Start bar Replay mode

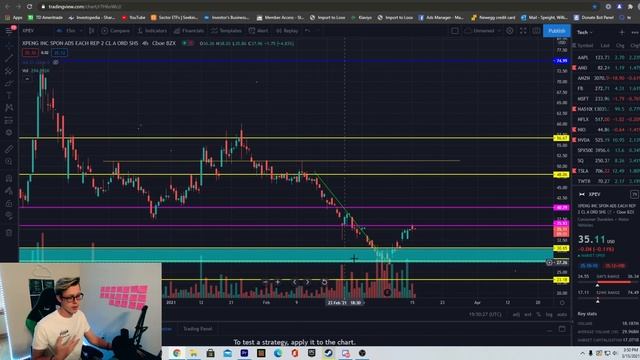(x=287, y=31)
